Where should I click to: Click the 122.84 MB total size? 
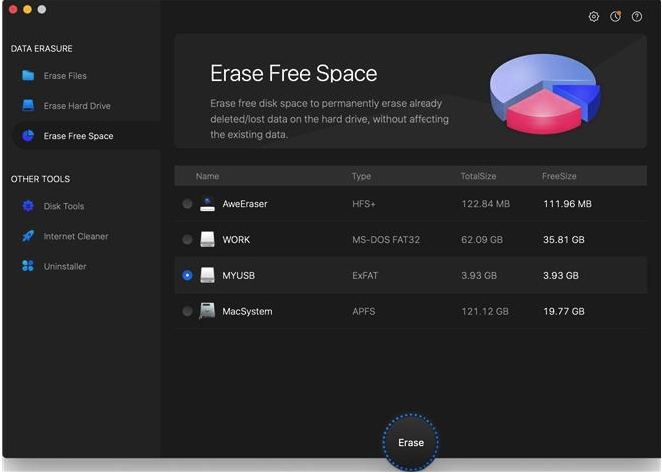486,204
